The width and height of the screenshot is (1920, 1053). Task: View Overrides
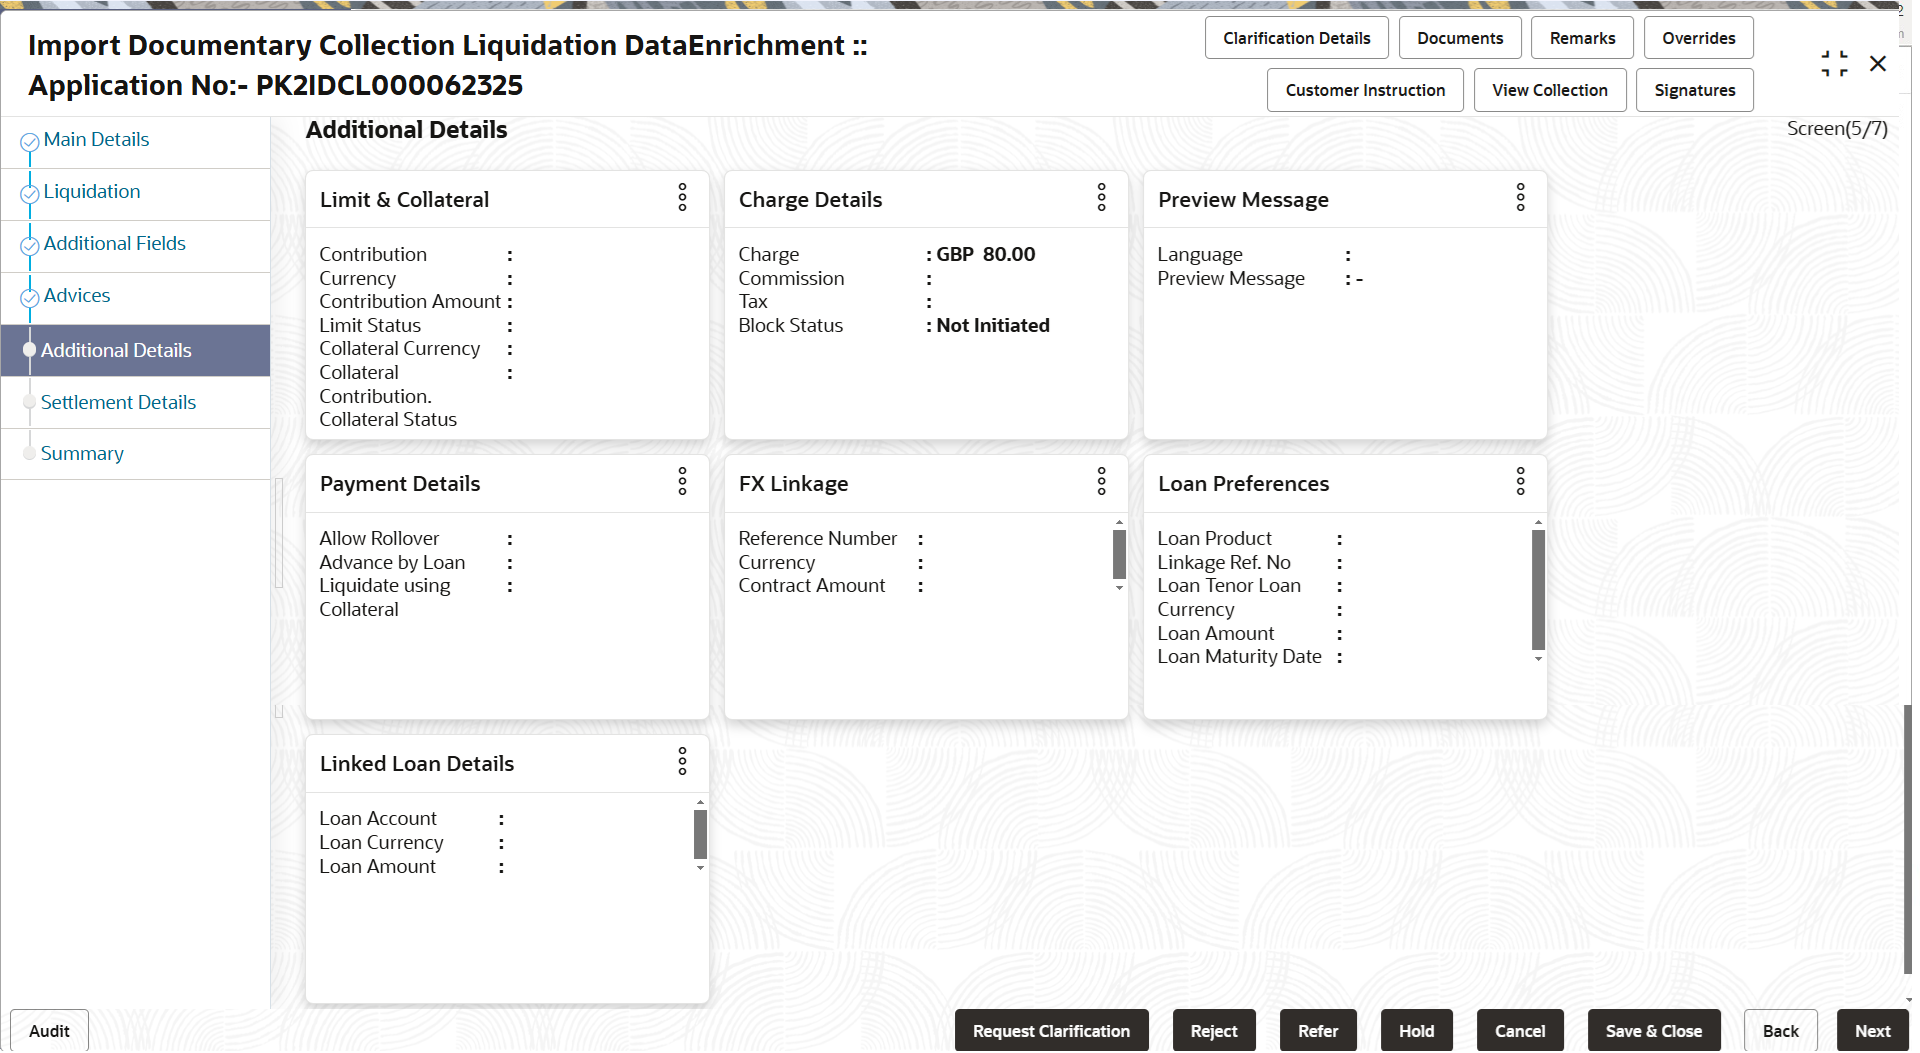(x=1698, y=38)
